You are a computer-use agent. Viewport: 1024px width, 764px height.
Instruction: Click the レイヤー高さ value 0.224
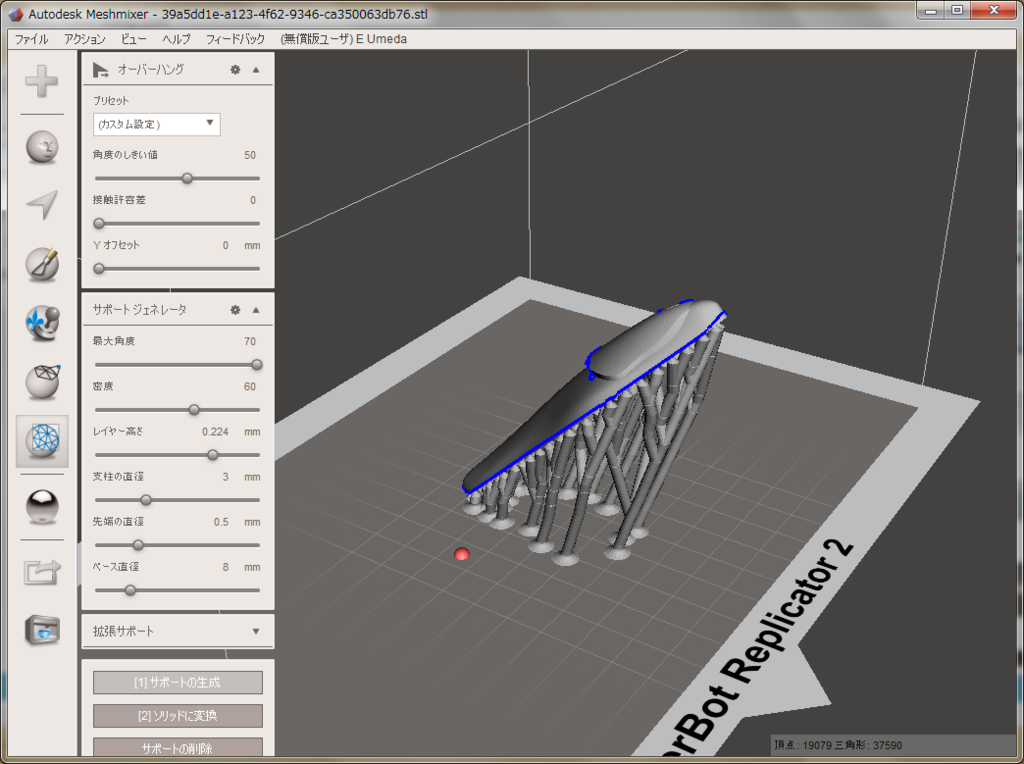[215, 431]
